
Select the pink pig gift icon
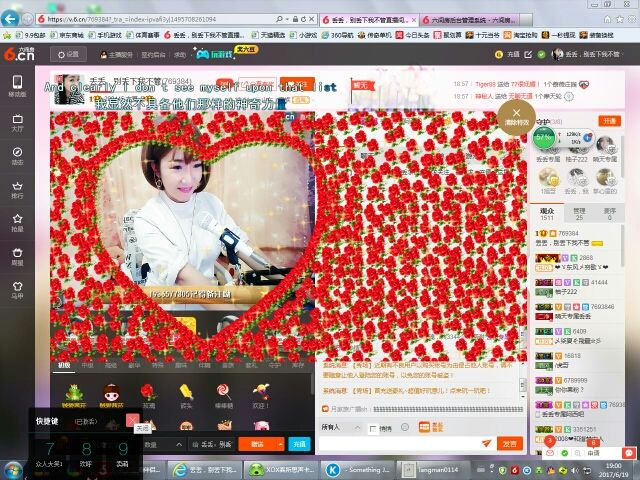coord(261,425)
